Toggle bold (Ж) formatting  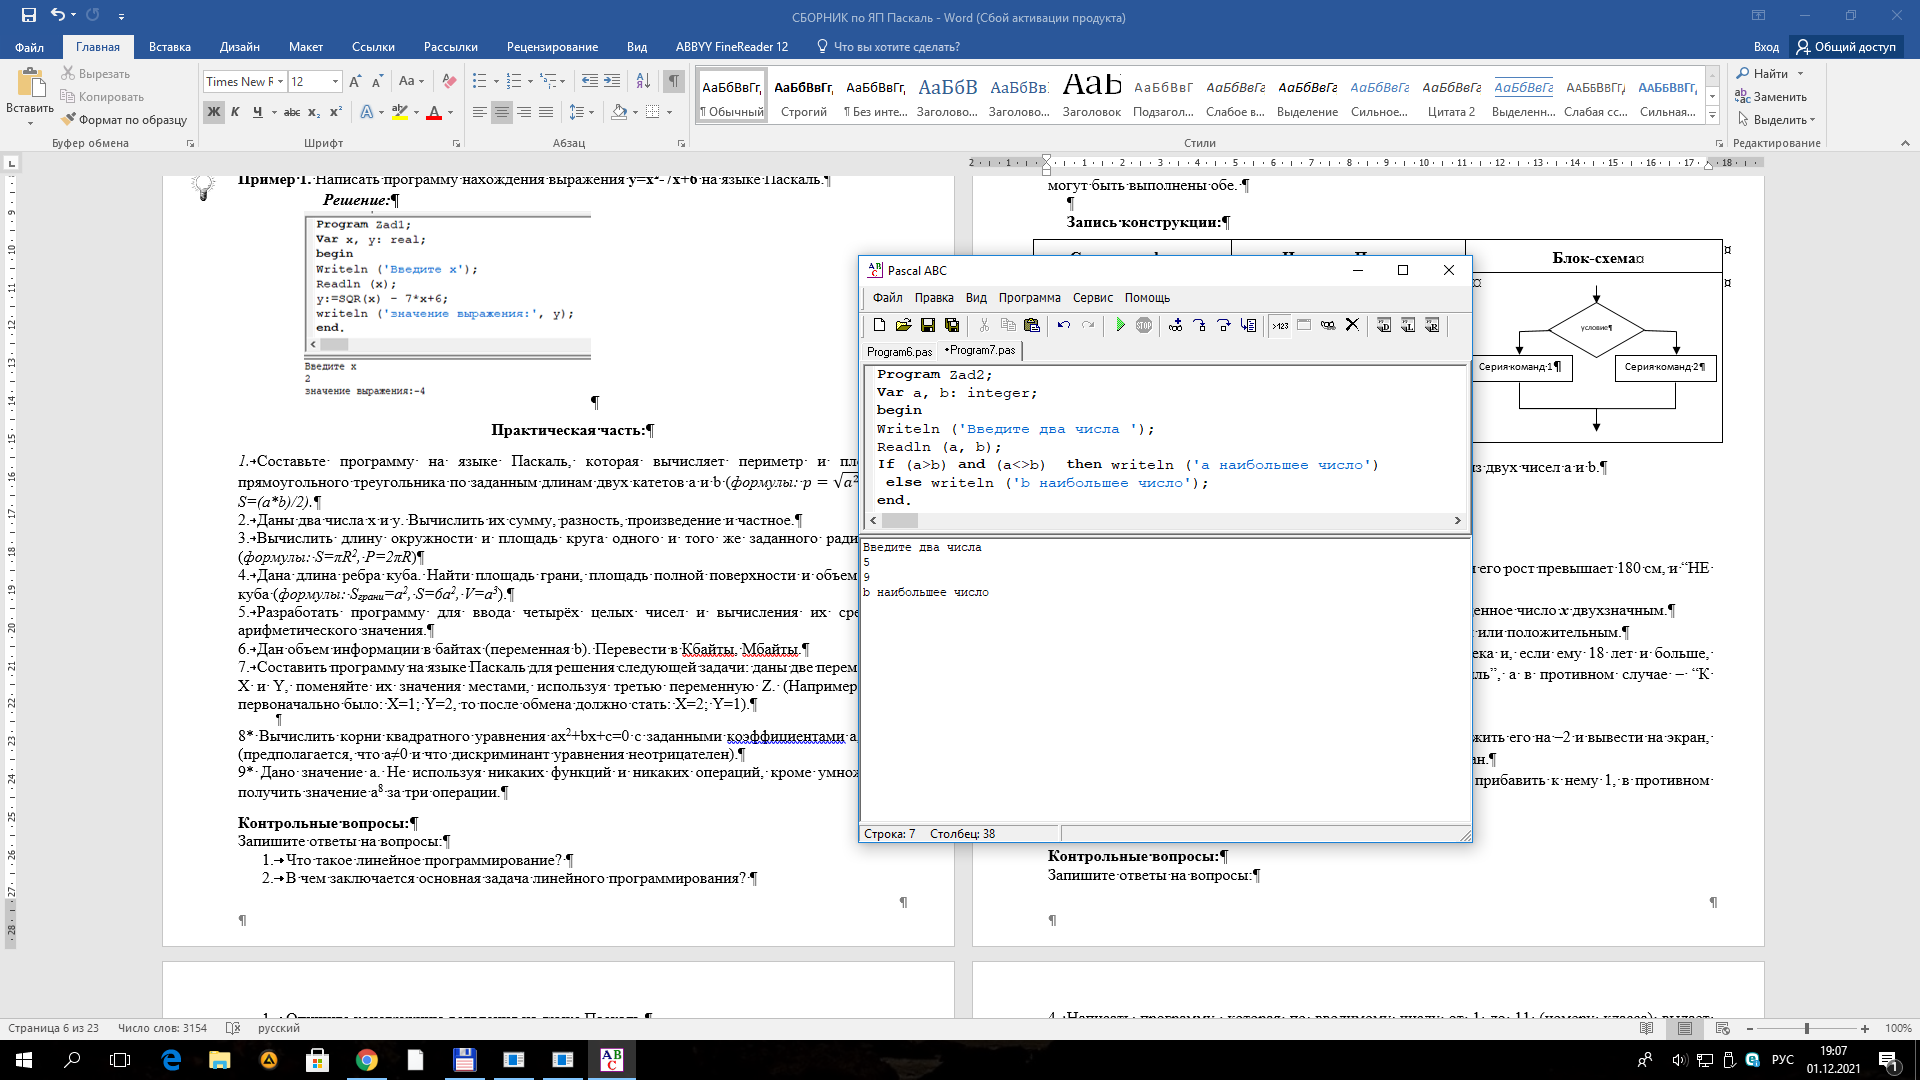(213, 112)
